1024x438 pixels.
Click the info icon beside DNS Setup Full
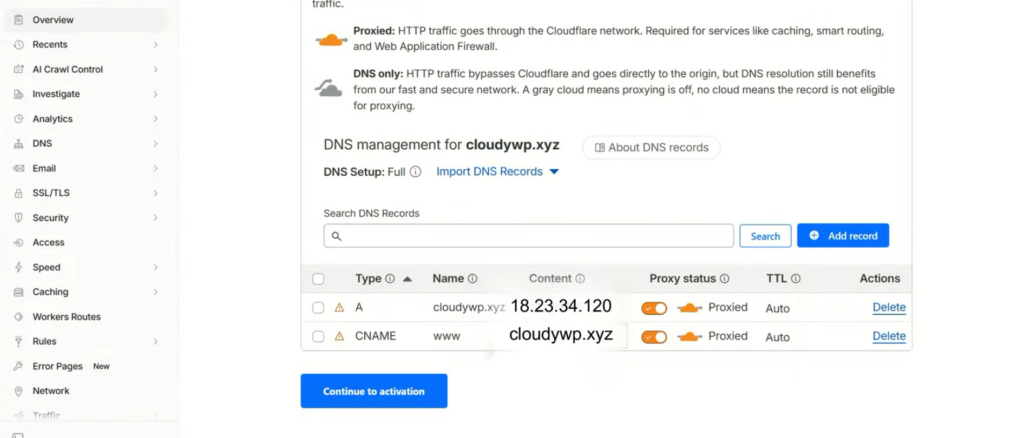tap(415, 172)
